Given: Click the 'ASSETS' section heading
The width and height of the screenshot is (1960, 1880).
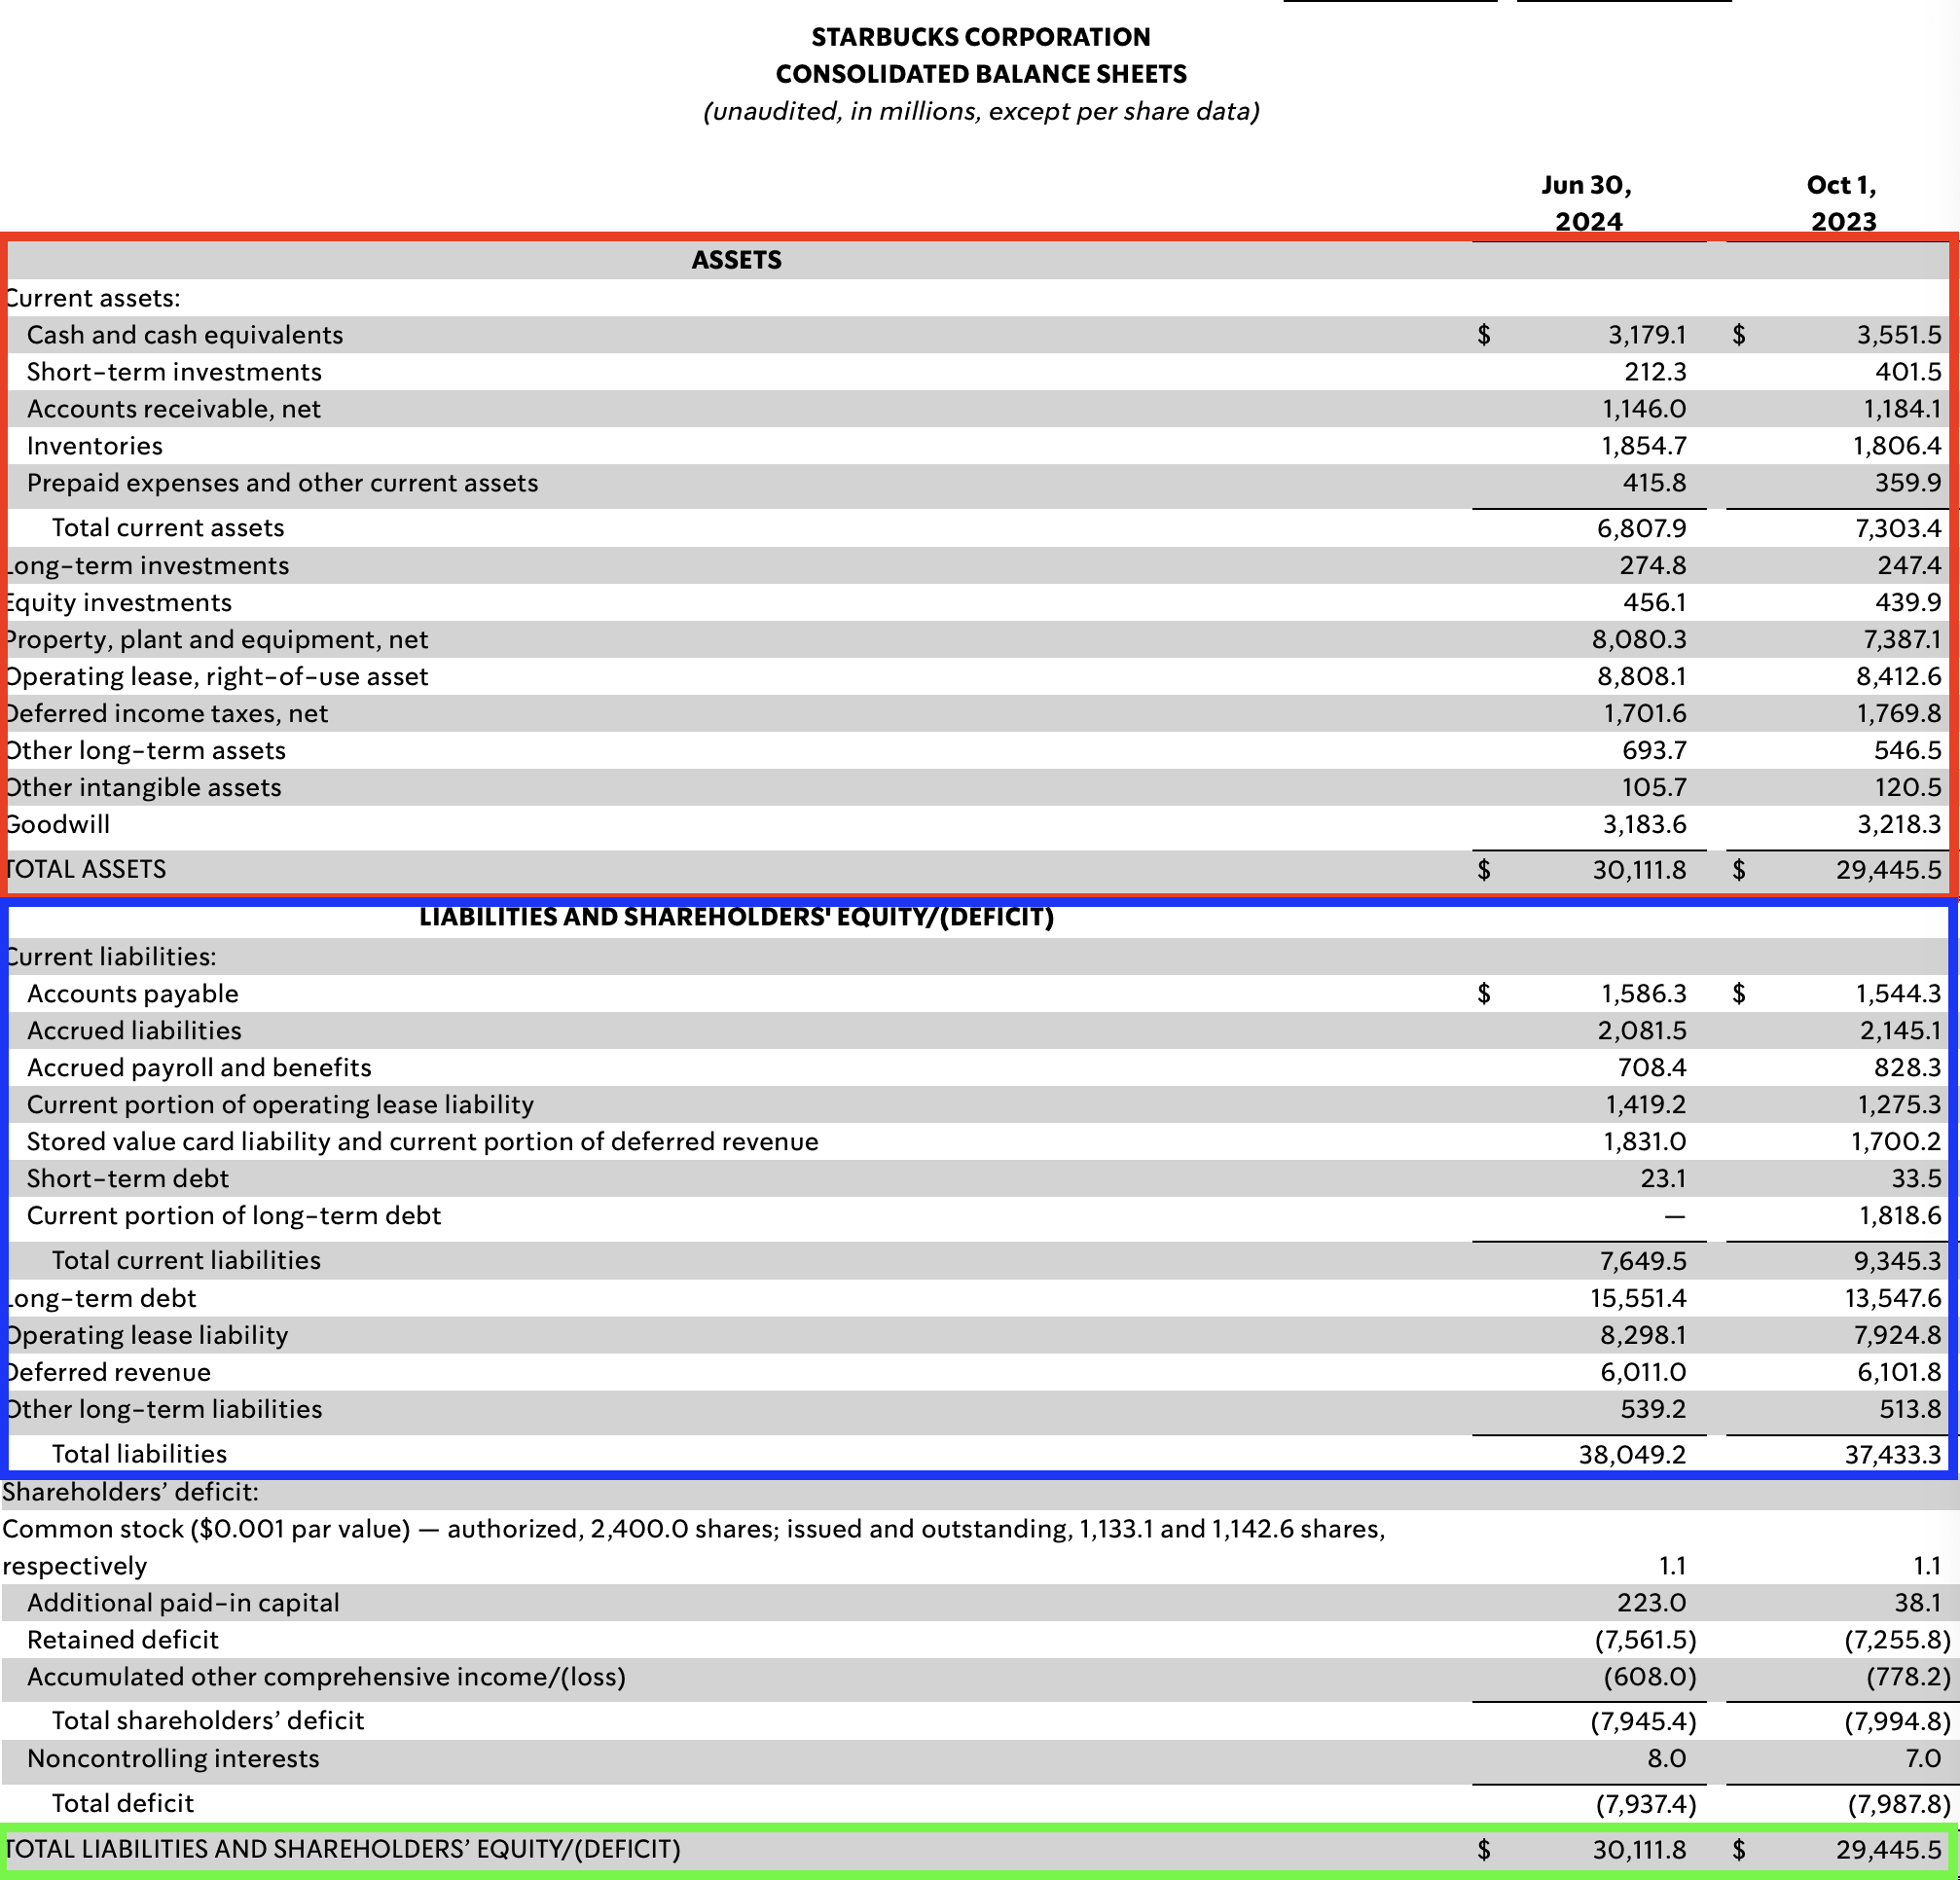Looking at the screenshot, I should coord(737,260).
